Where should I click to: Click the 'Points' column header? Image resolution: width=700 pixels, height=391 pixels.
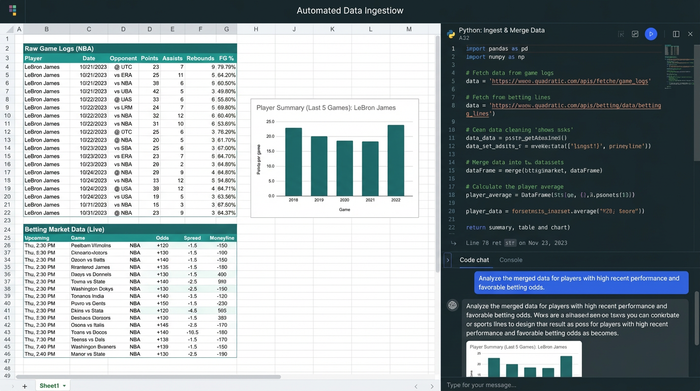(x=149, y=58)
